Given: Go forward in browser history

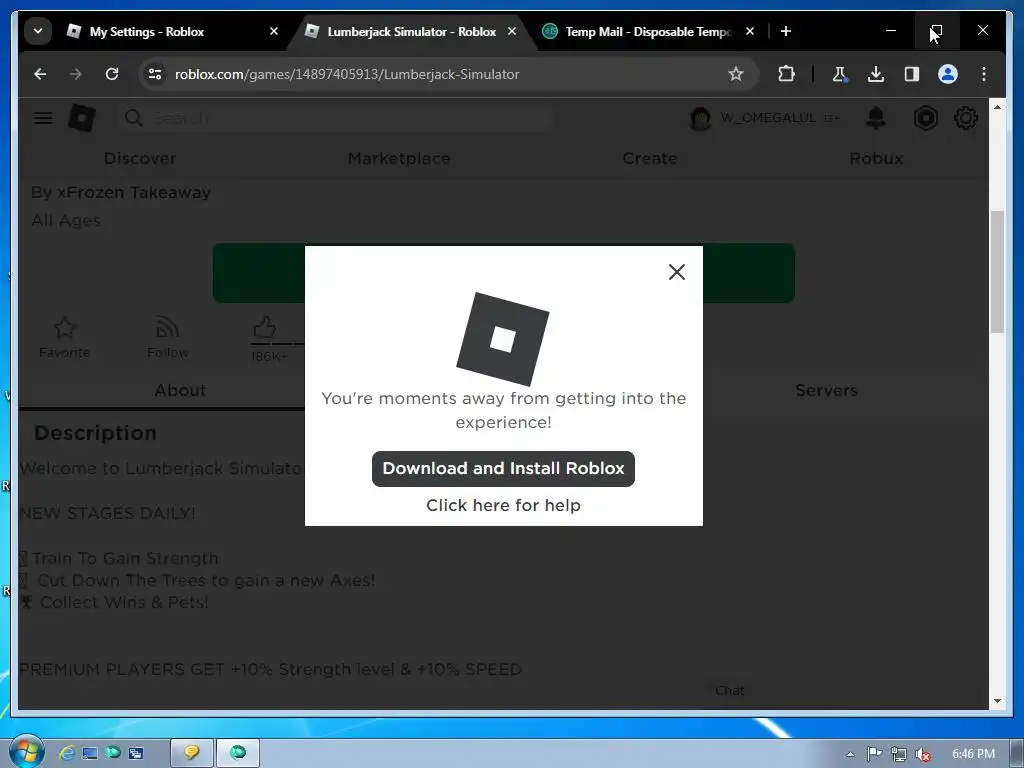Looking at the screenshot, I should pyautogui.click(x=76, y=74).
